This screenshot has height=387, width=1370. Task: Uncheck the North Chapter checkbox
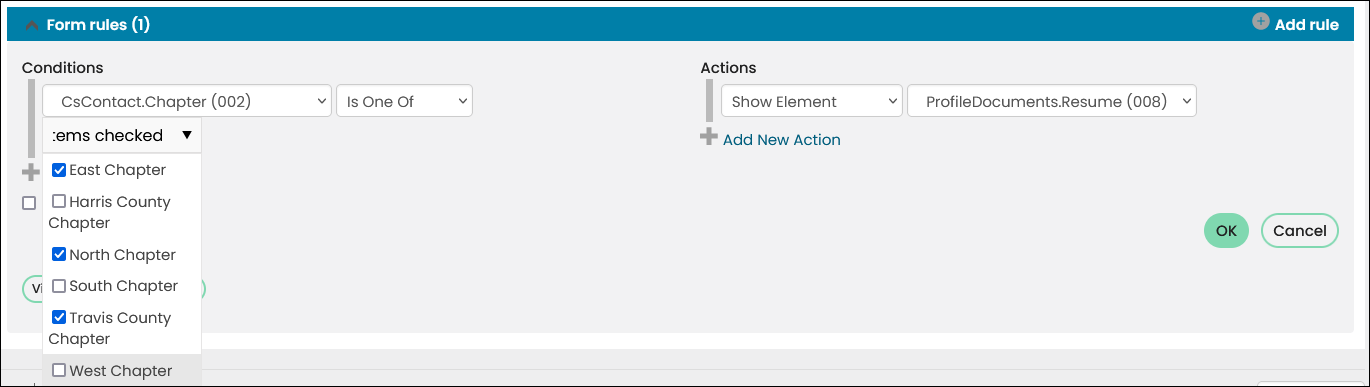pyautogui.click(x=59, y=254)
